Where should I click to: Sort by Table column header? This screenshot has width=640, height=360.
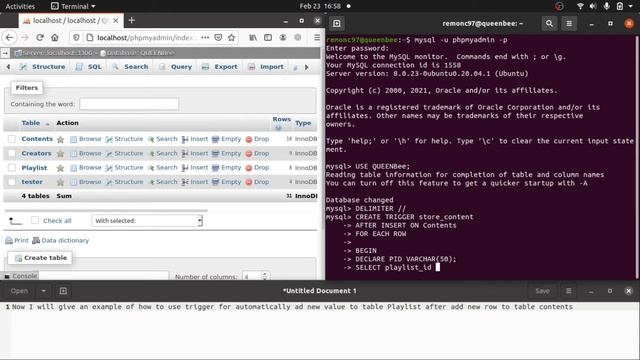coord(31,123)
